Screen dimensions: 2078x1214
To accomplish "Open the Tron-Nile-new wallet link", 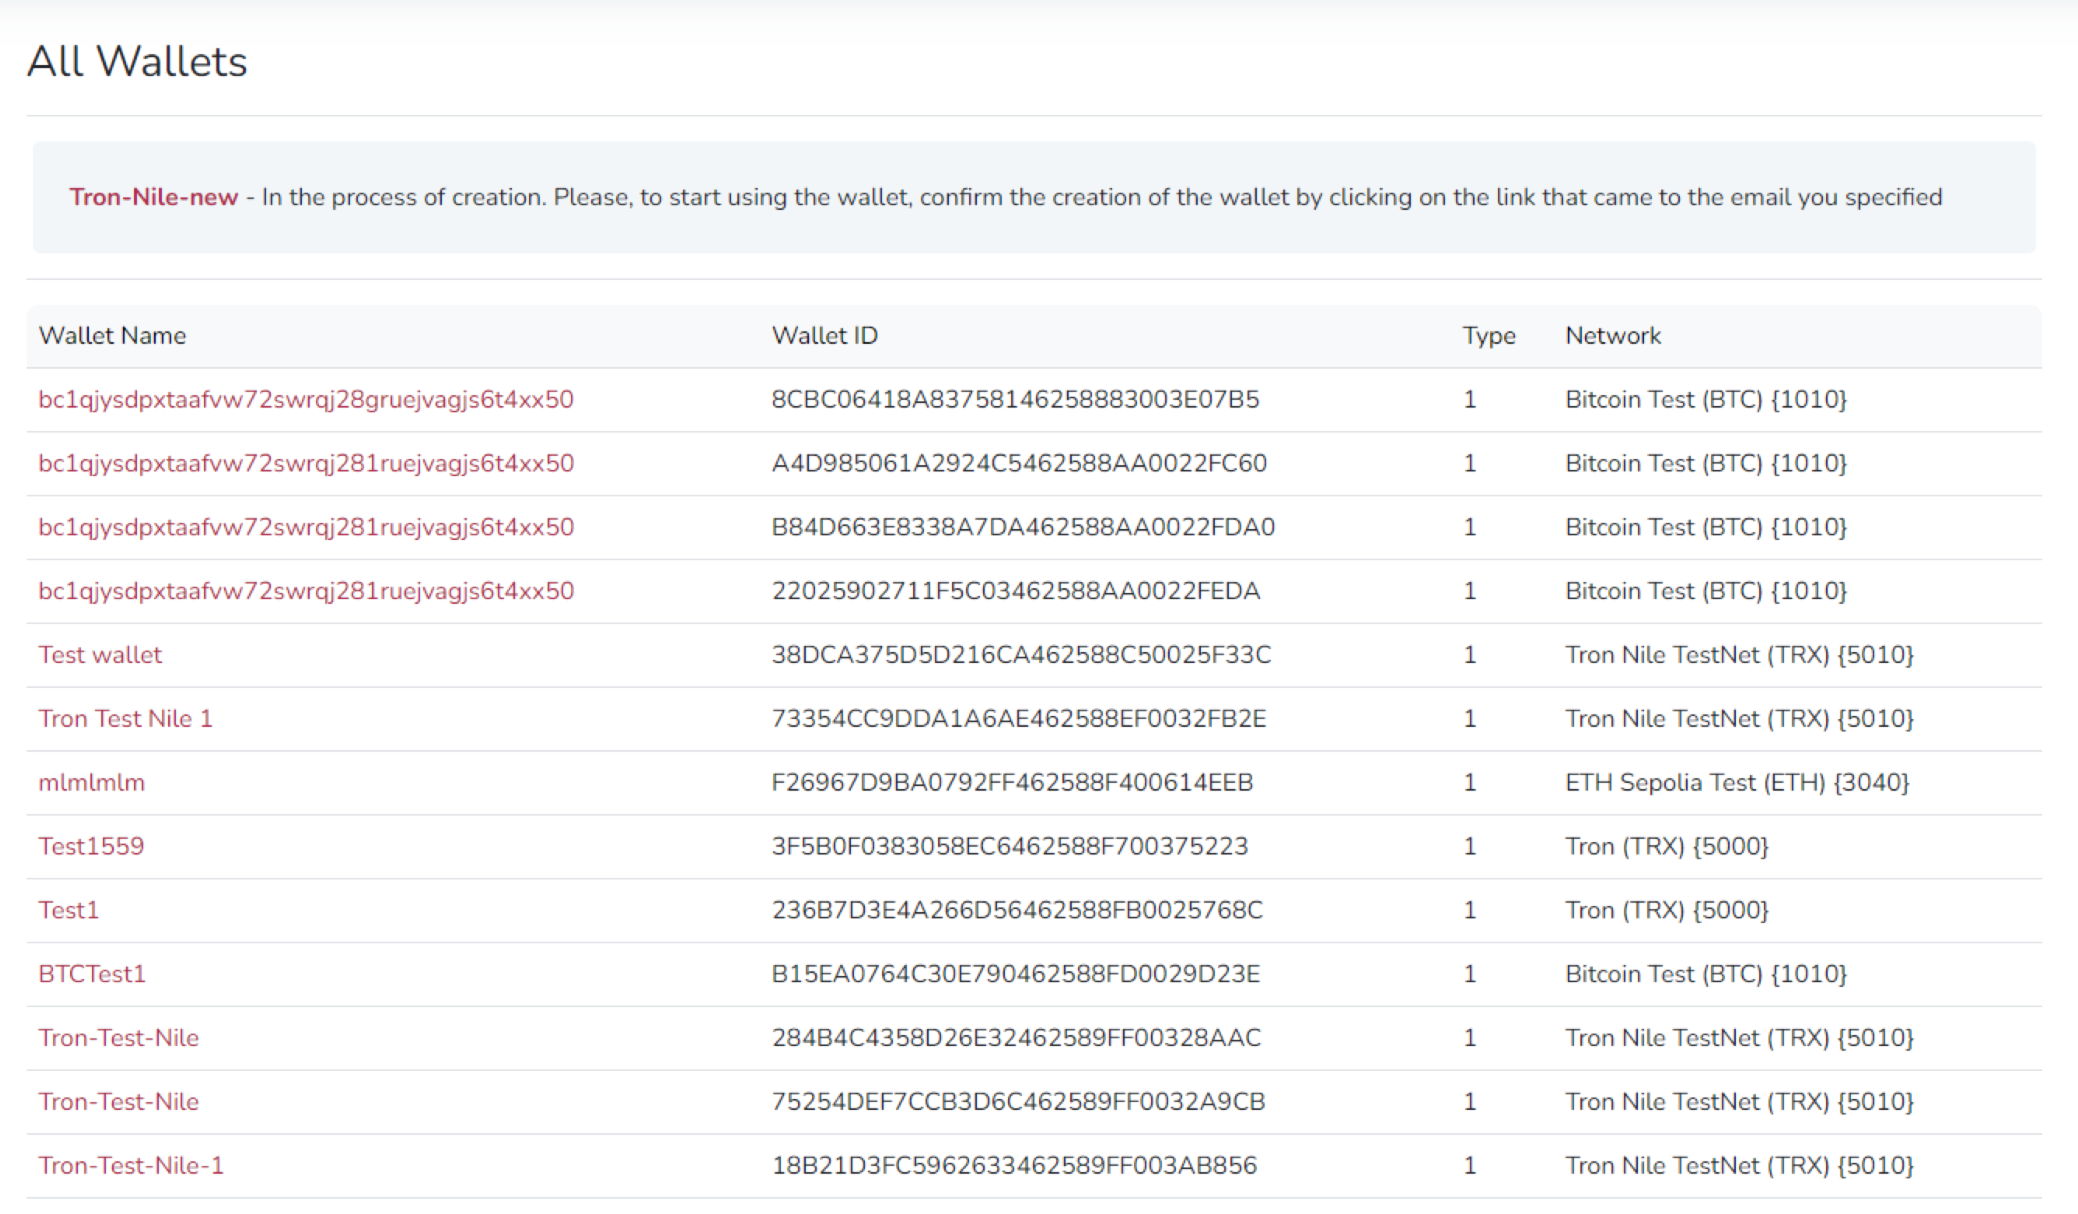I will 153,197.
